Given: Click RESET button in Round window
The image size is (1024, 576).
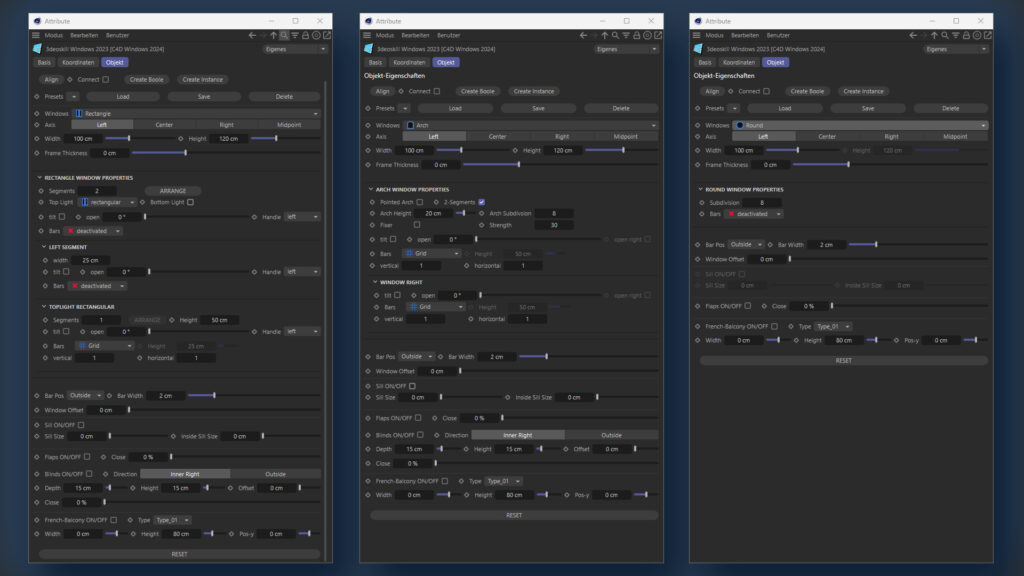Looking at the screenshot, I should [x=843, y=360].
